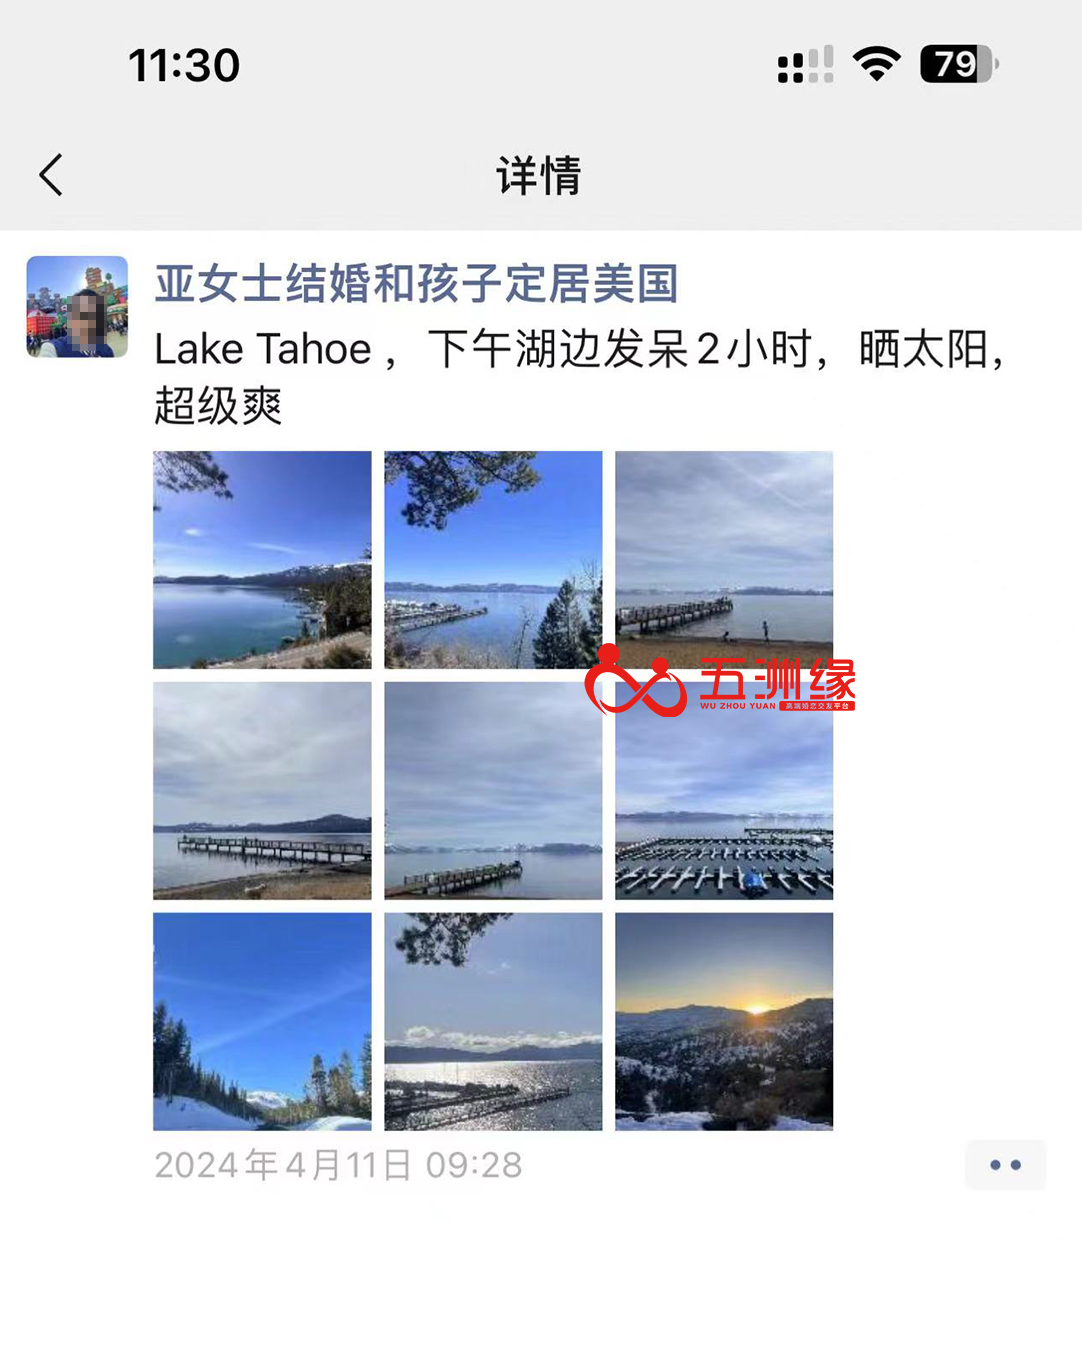The height and width of the screenshot is (1360, 1082).
Task: Tap the cellular signal bars icon
Action: (x=805, y=65)
